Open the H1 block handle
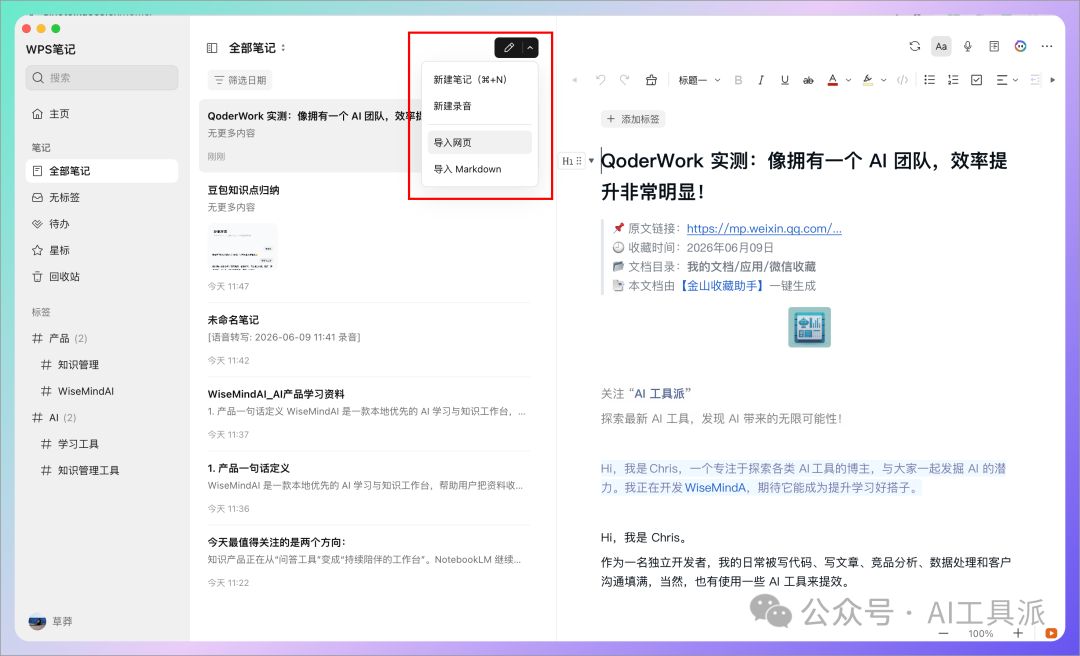Image resolution: width=1080 pixels, height=656 pixels. 571,161
